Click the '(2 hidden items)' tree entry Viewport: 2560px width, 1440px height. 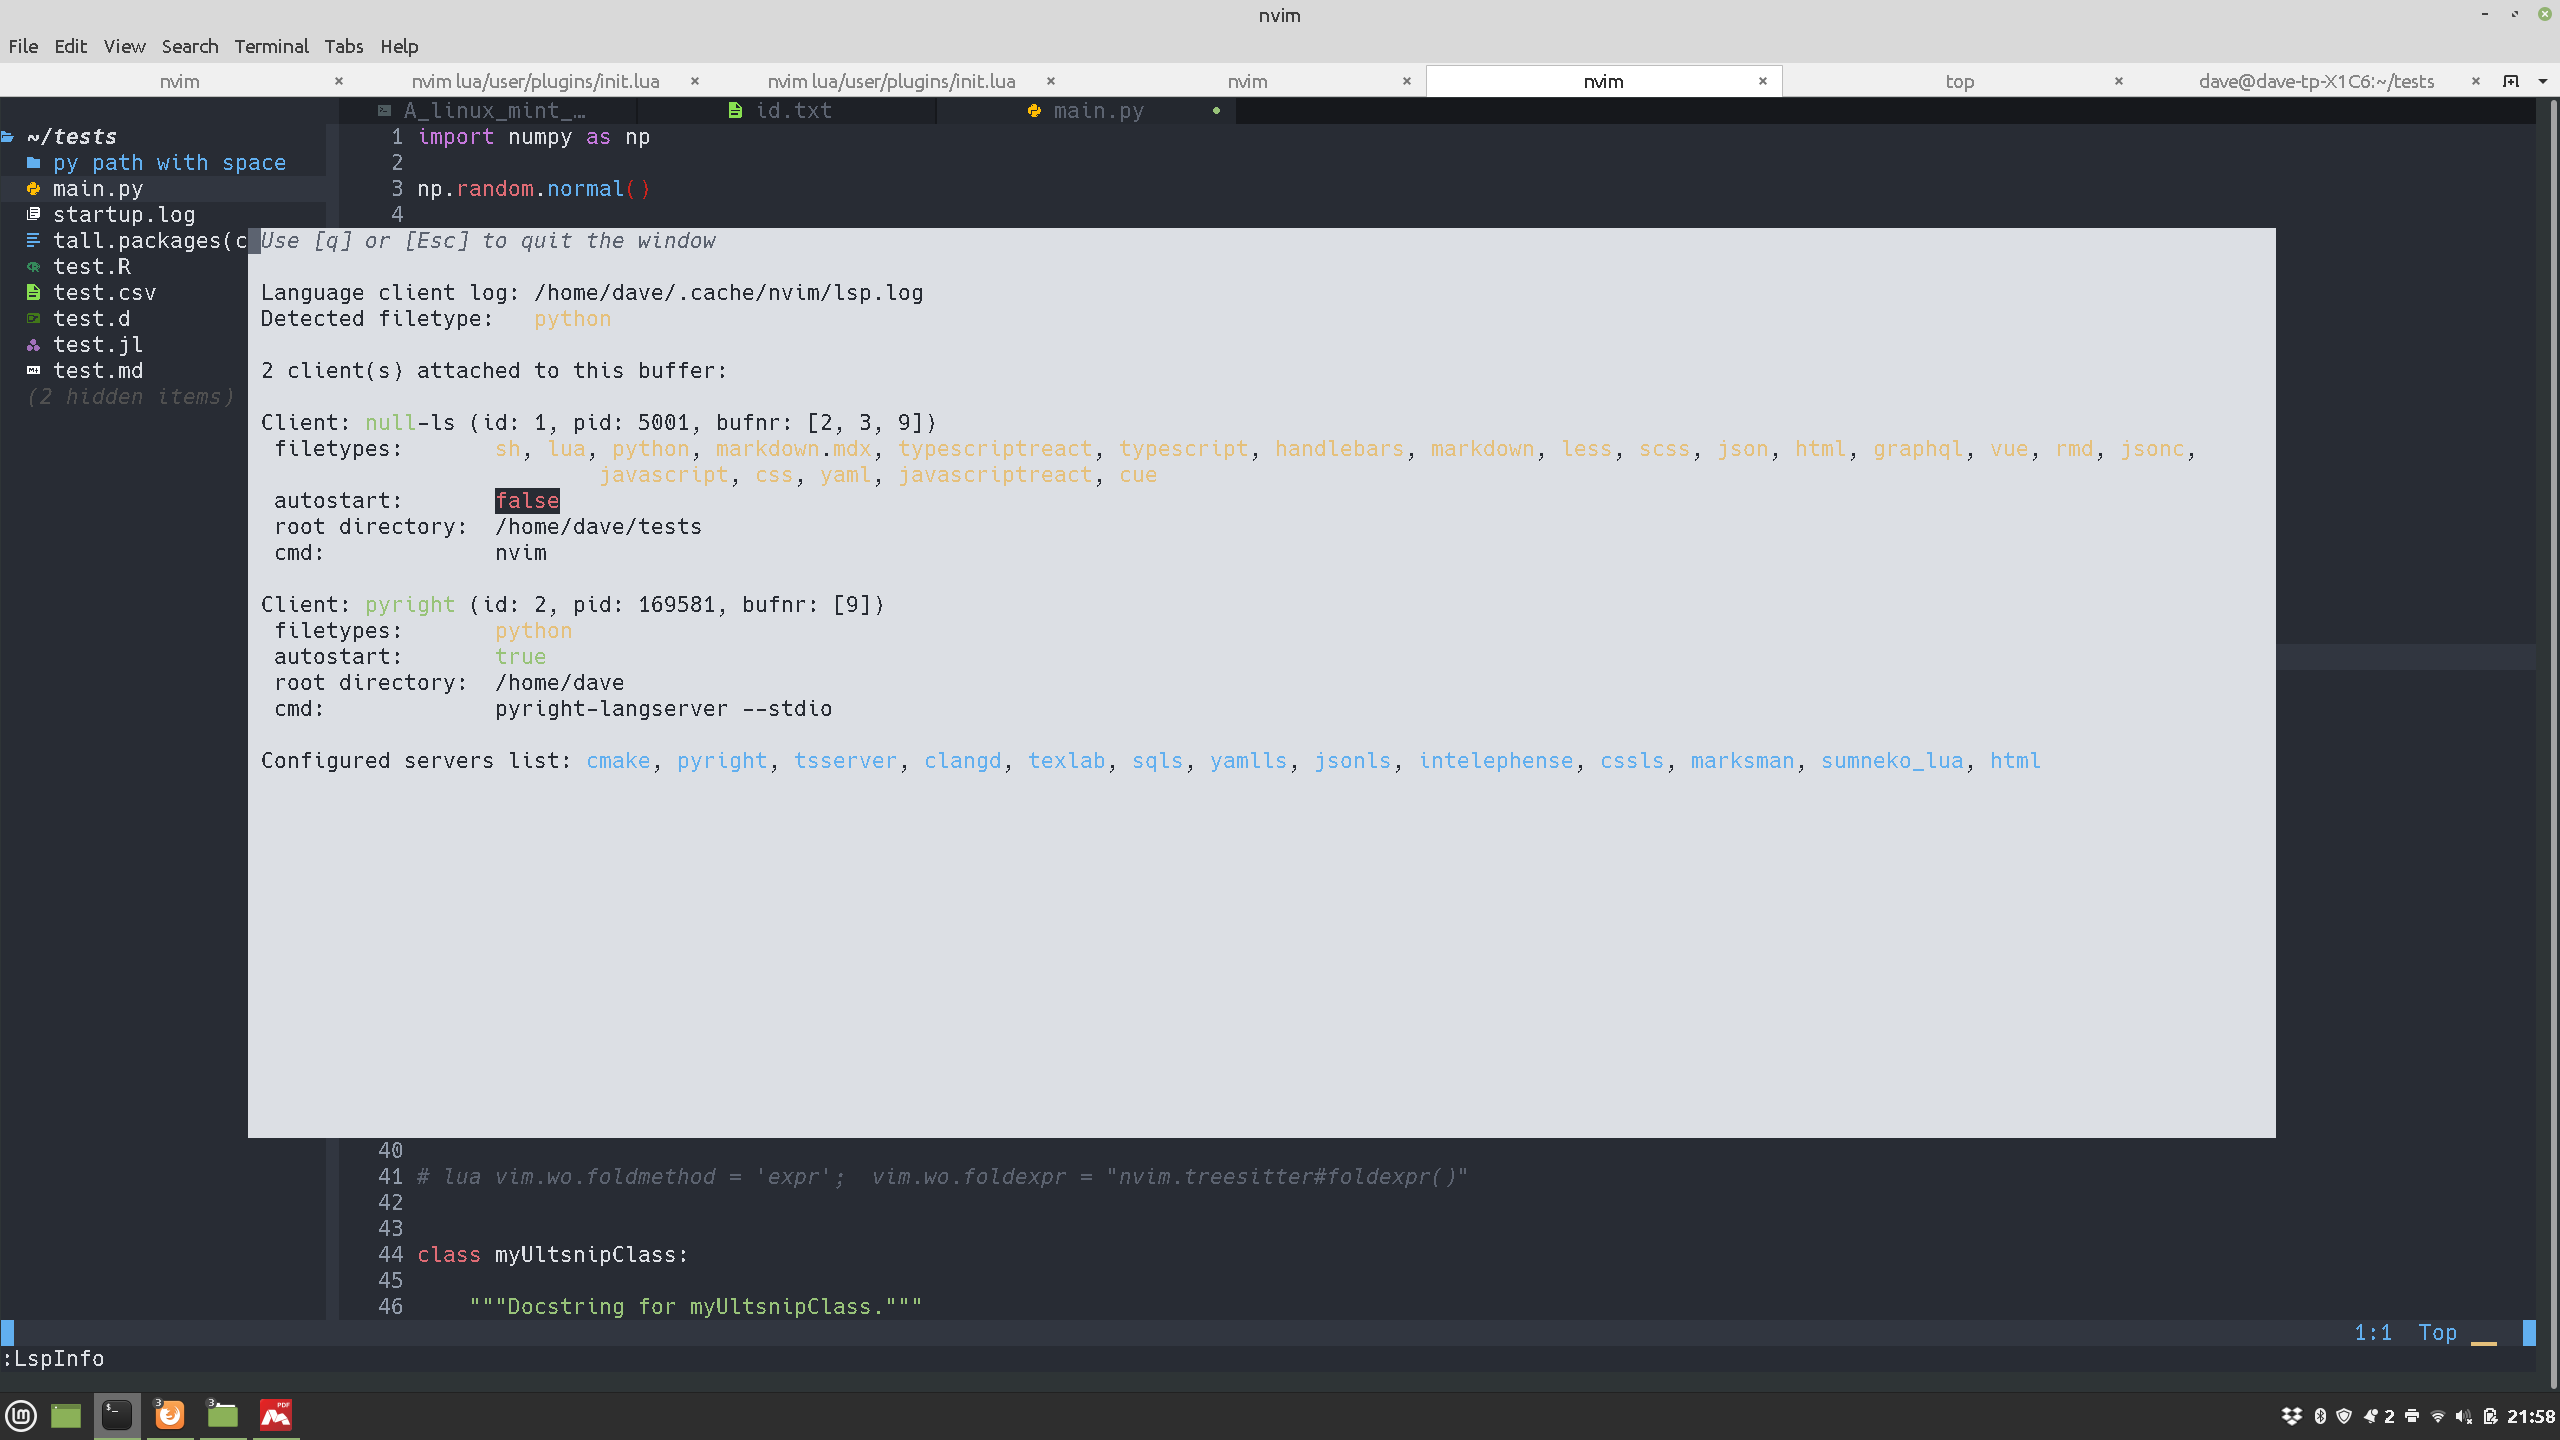click(130, 397)
